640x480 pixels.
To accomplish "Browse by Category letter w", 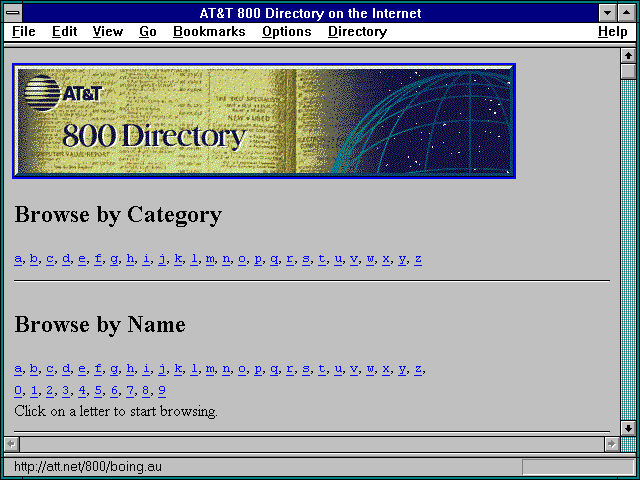I will 370,259.
